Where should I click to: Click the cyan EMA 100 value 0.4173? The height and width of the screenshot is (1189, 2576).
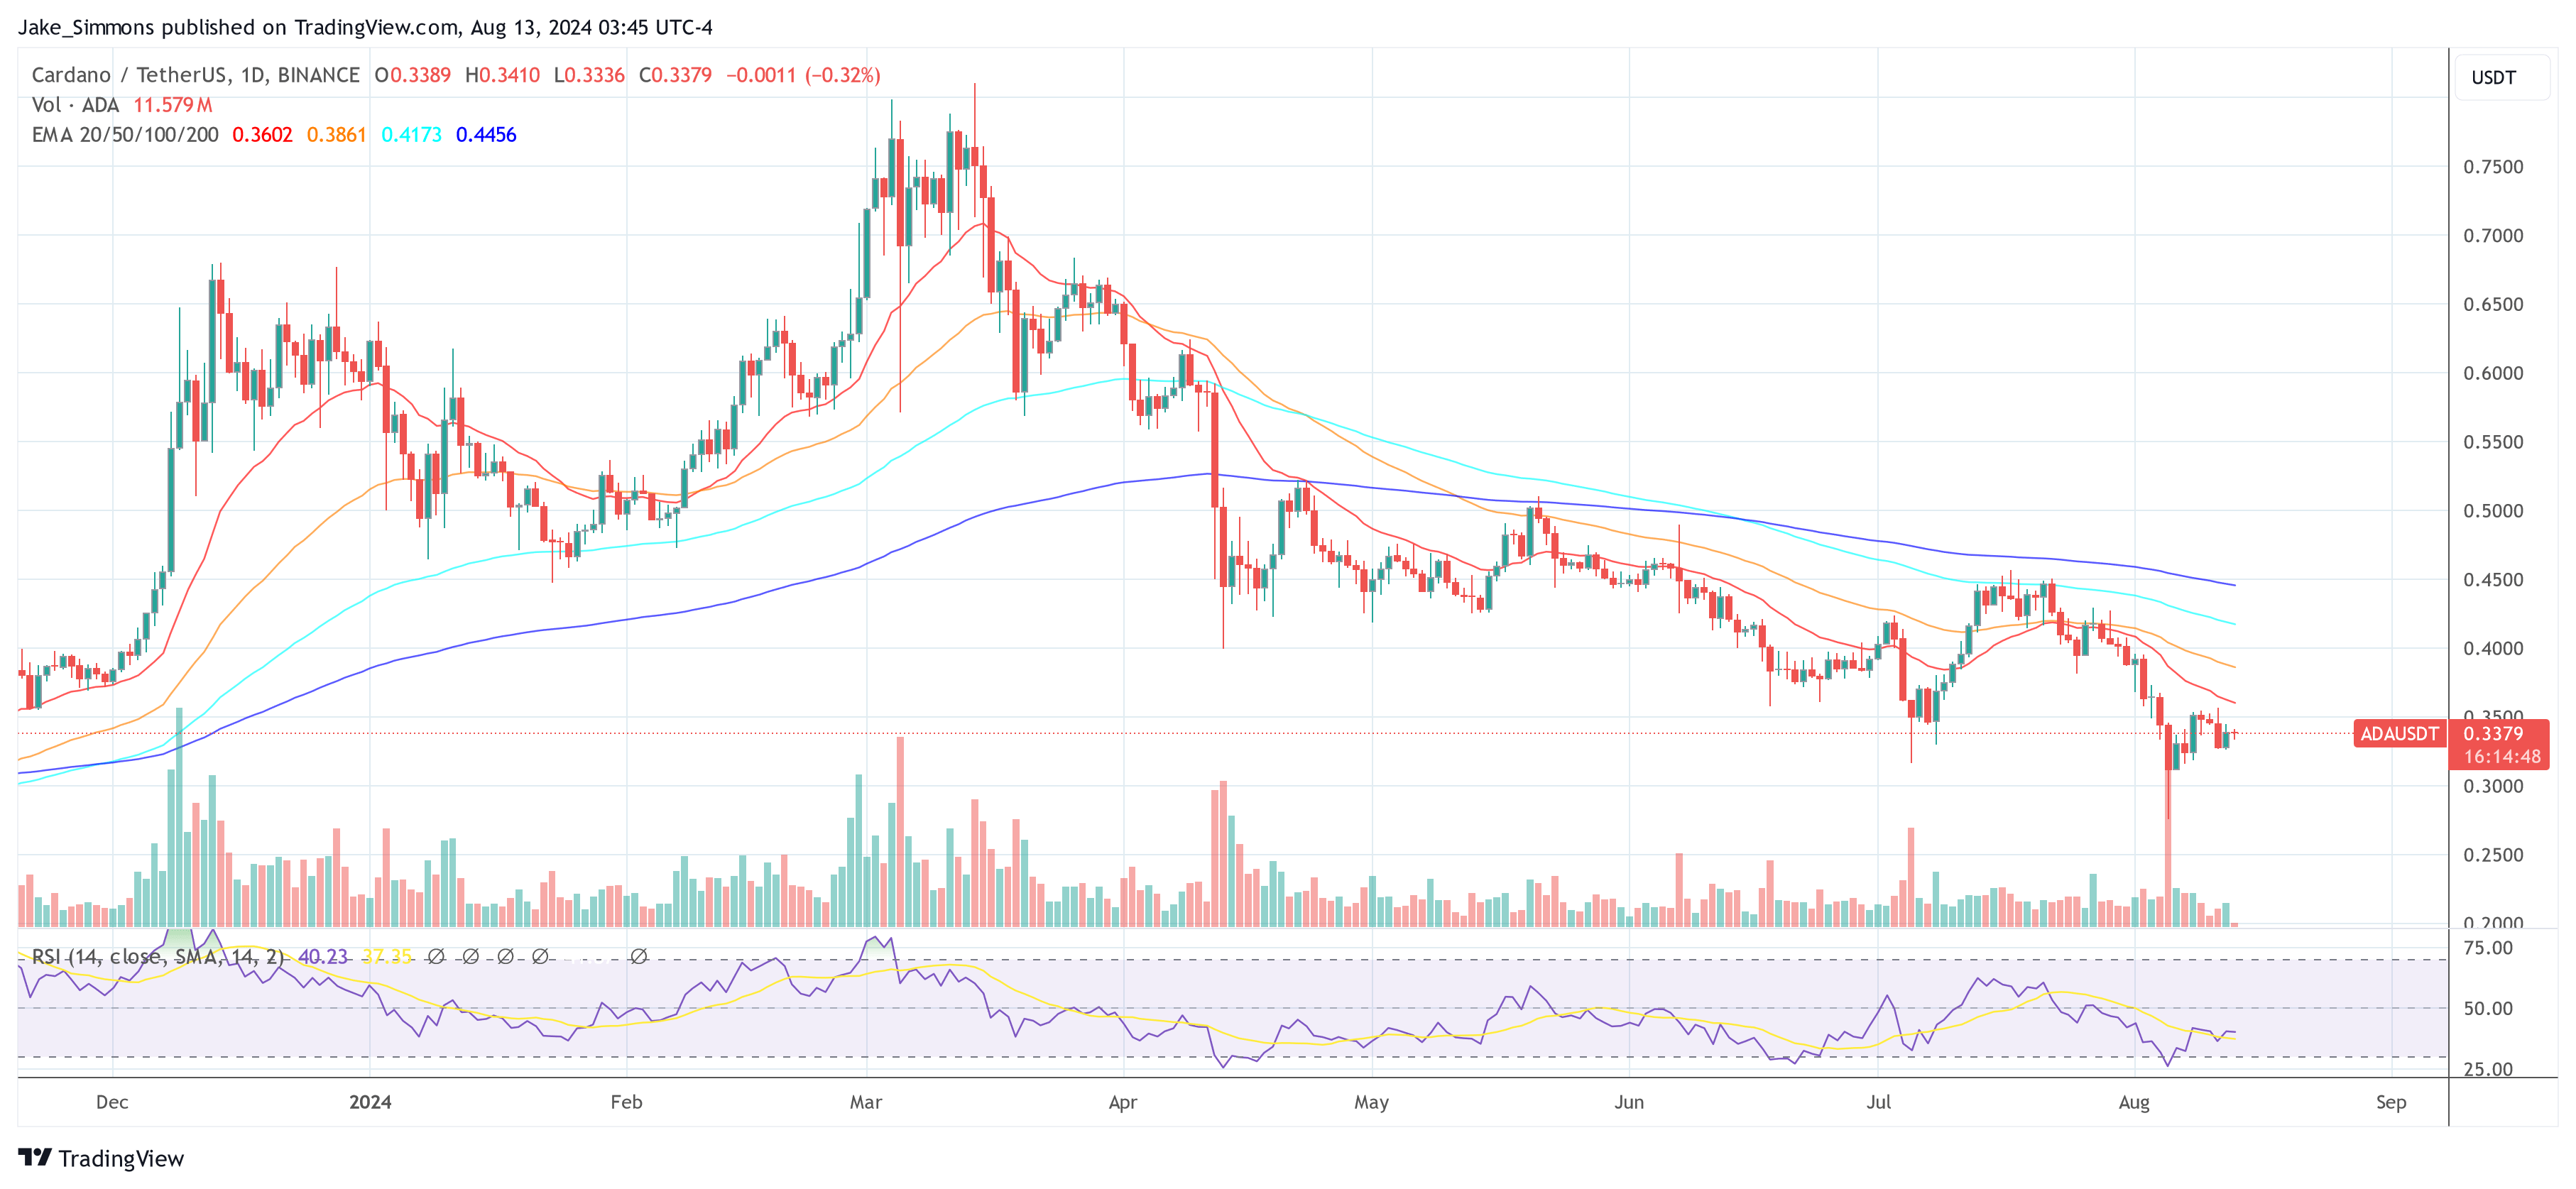(x=411, y=135)
